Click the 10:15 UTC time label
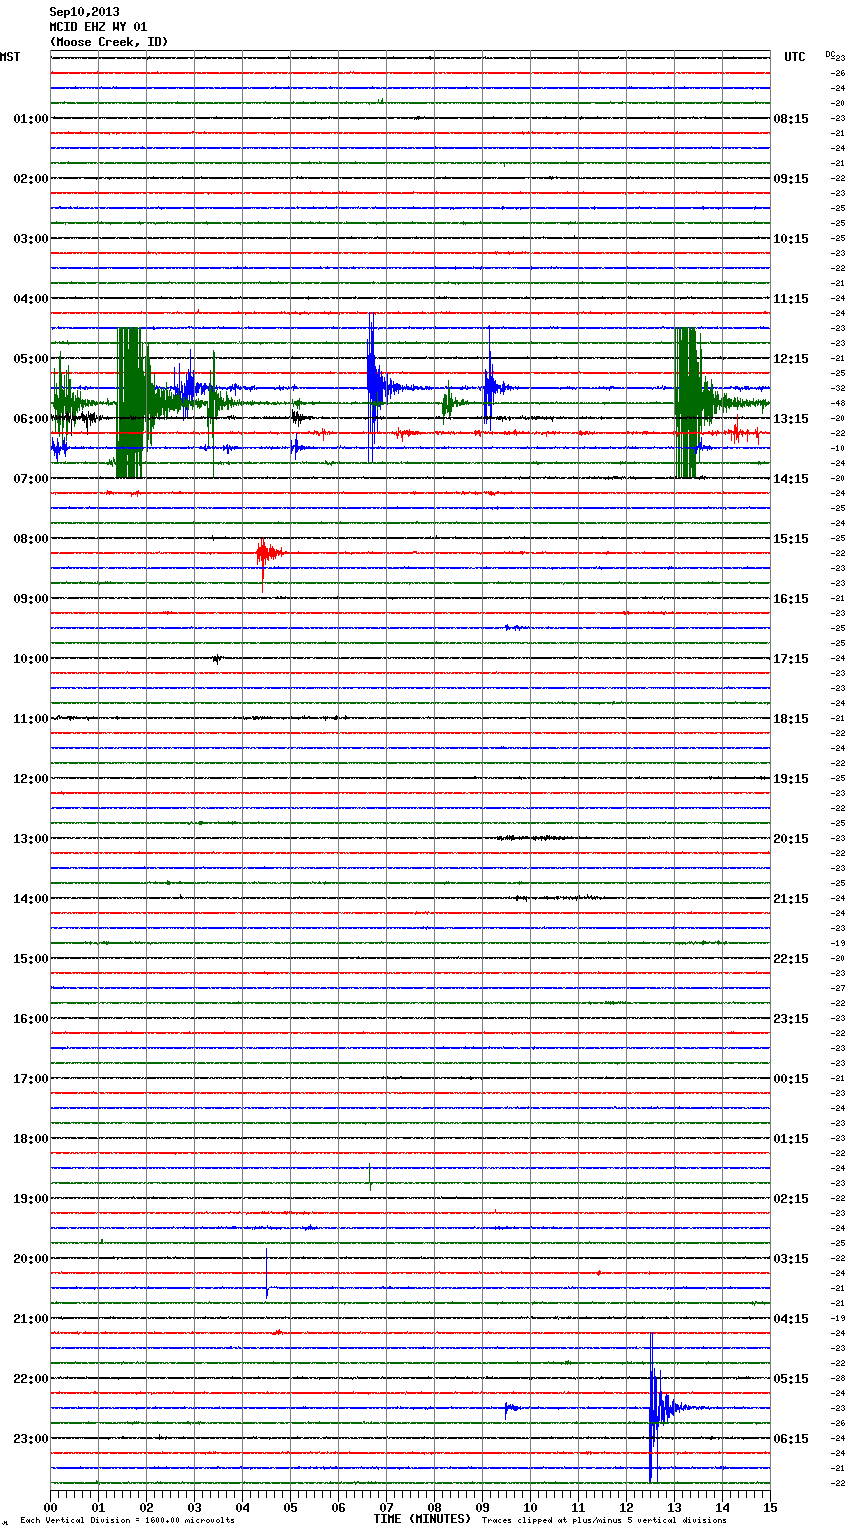Viewport: 850px width, 1534px height. 791,238
